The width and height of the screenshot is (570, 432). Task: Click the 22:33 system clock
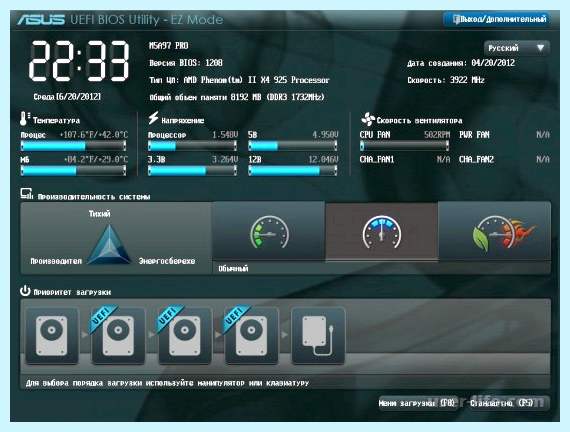click(79, 61)
